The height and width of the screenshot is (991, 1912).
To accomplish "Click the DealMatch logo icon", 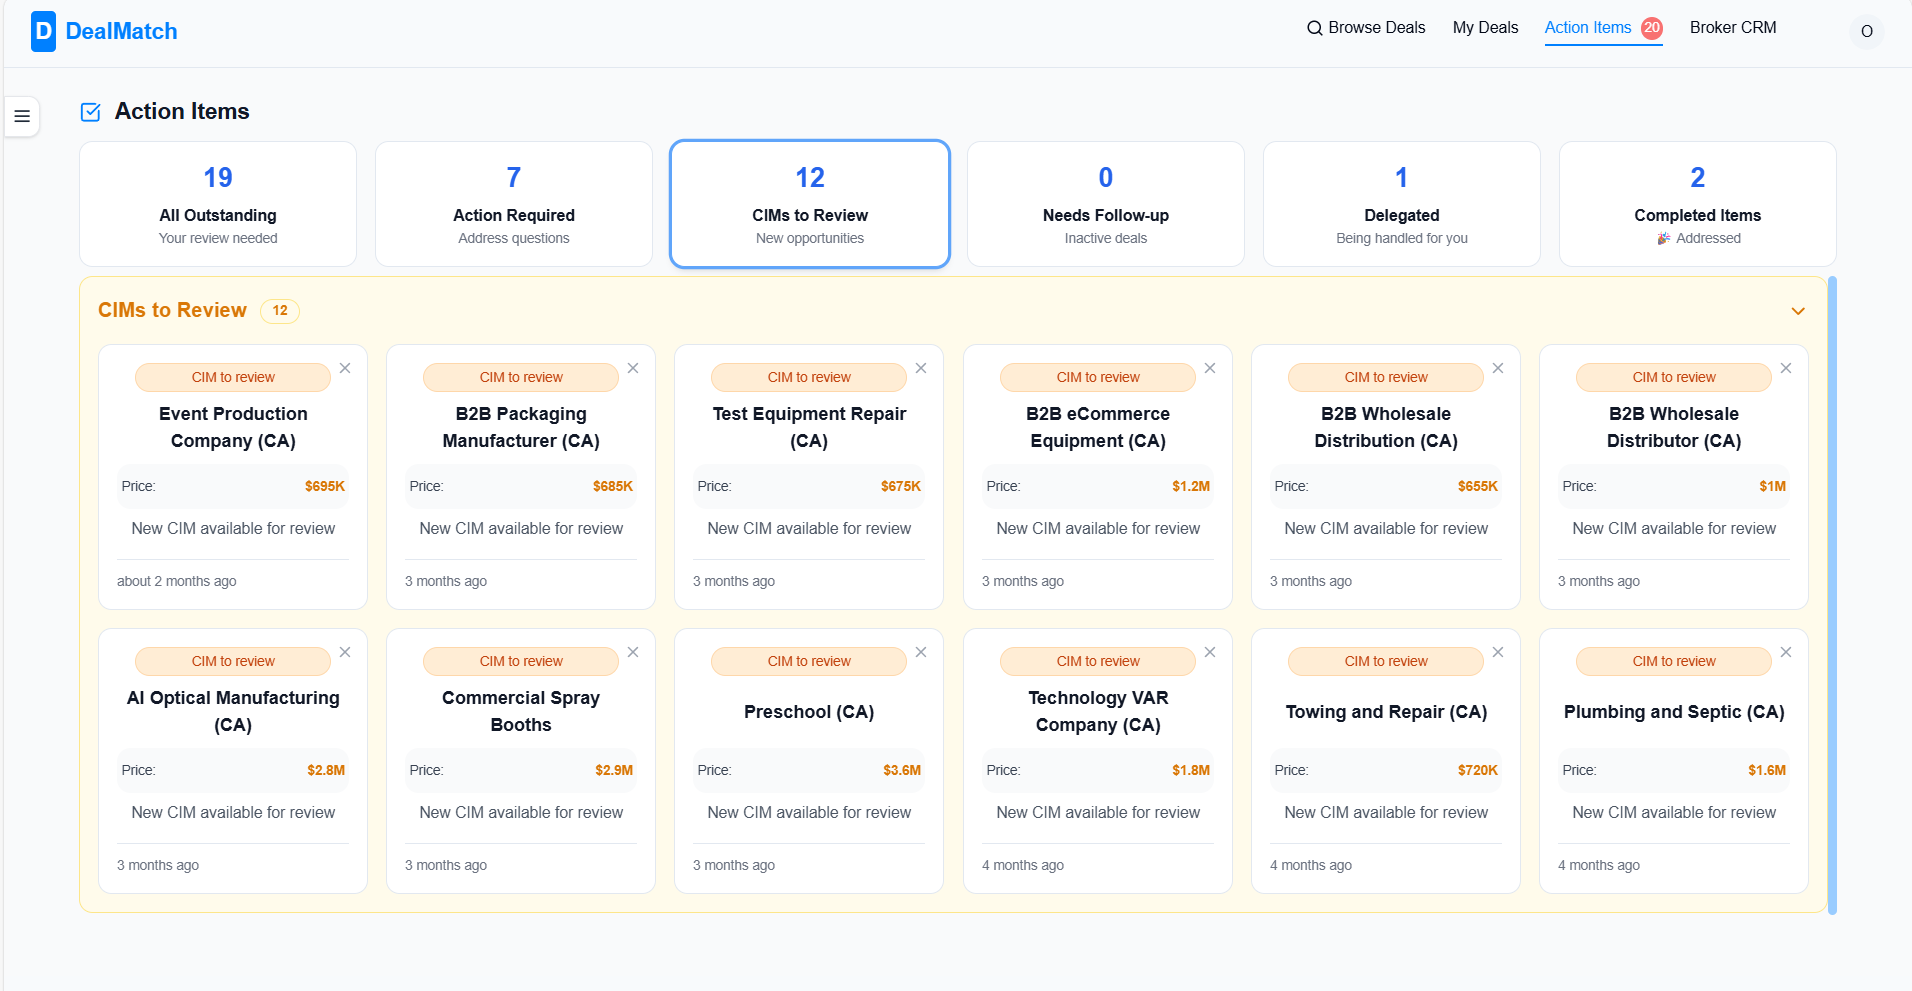I will (x=43, y=31).
